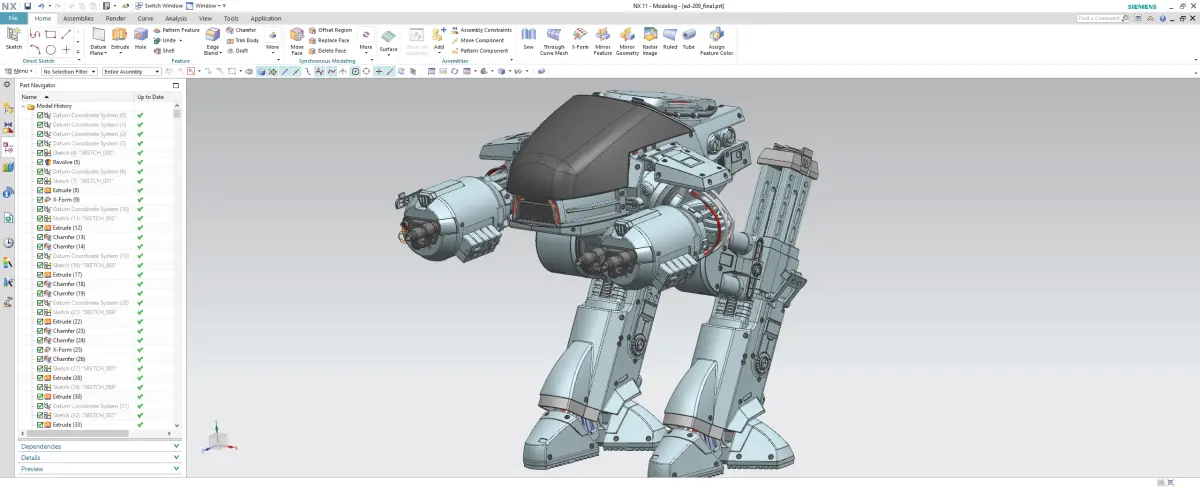Save the part using the quick-access icon
The image size is (1200, 487).
(x=27, y=6)
